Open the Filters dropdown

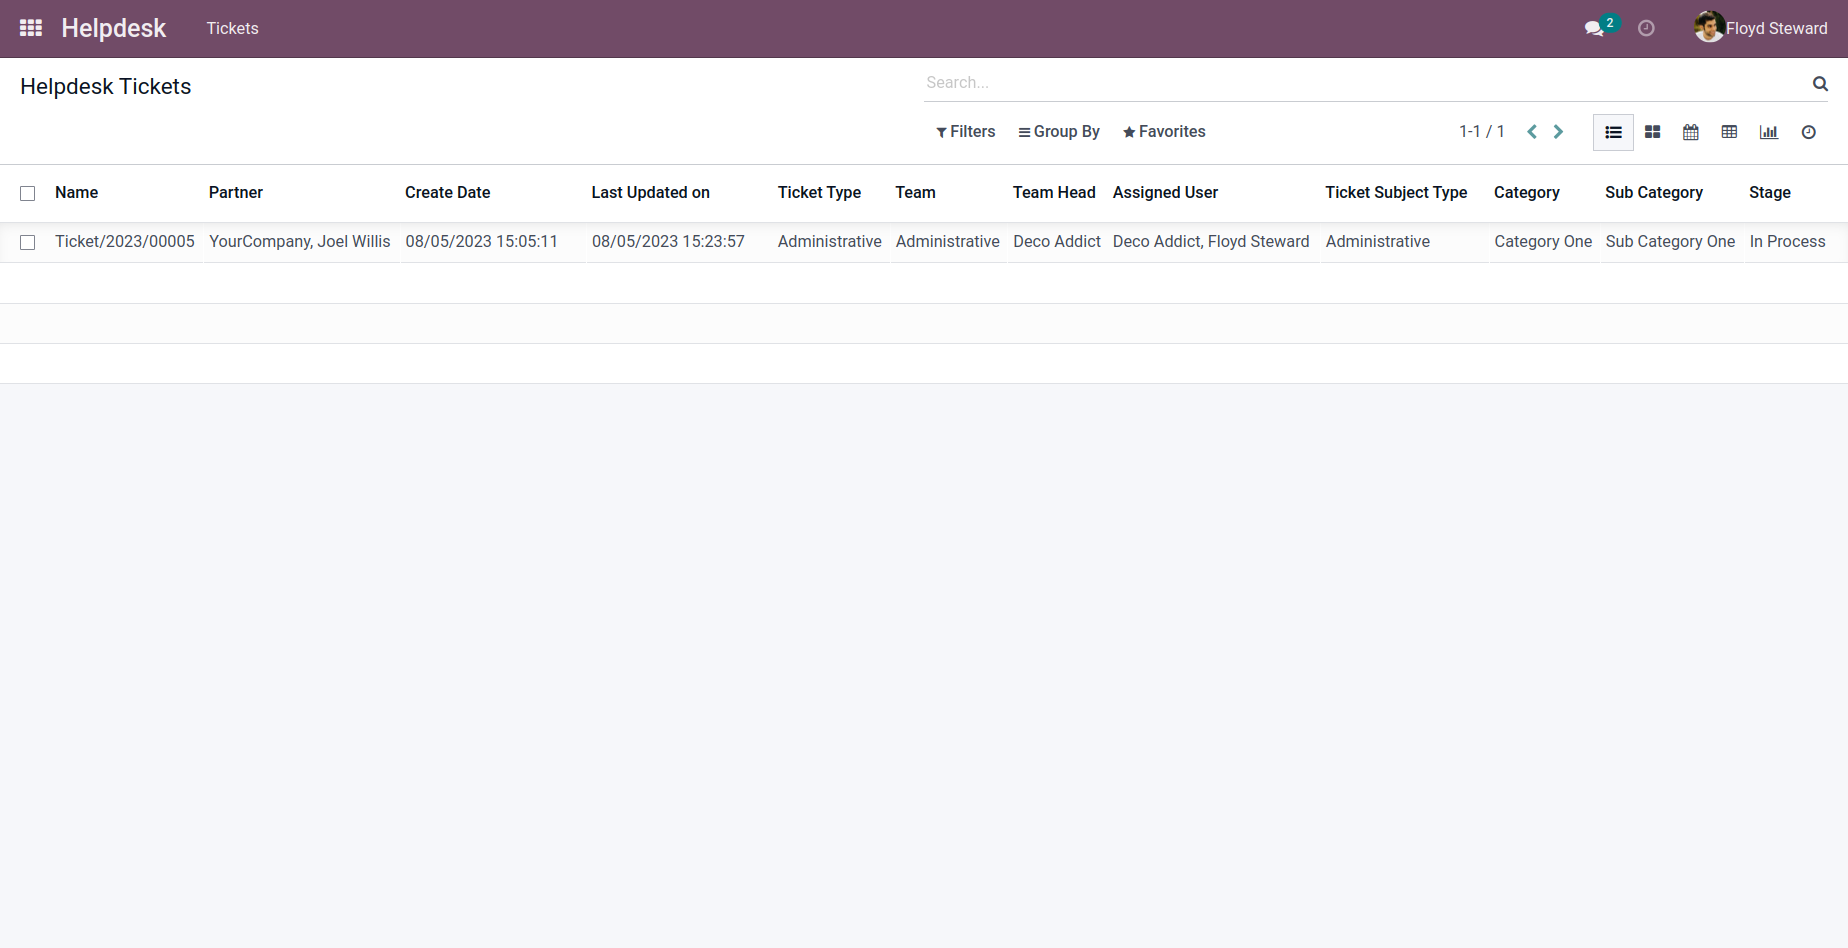click(x=966, y=132)
